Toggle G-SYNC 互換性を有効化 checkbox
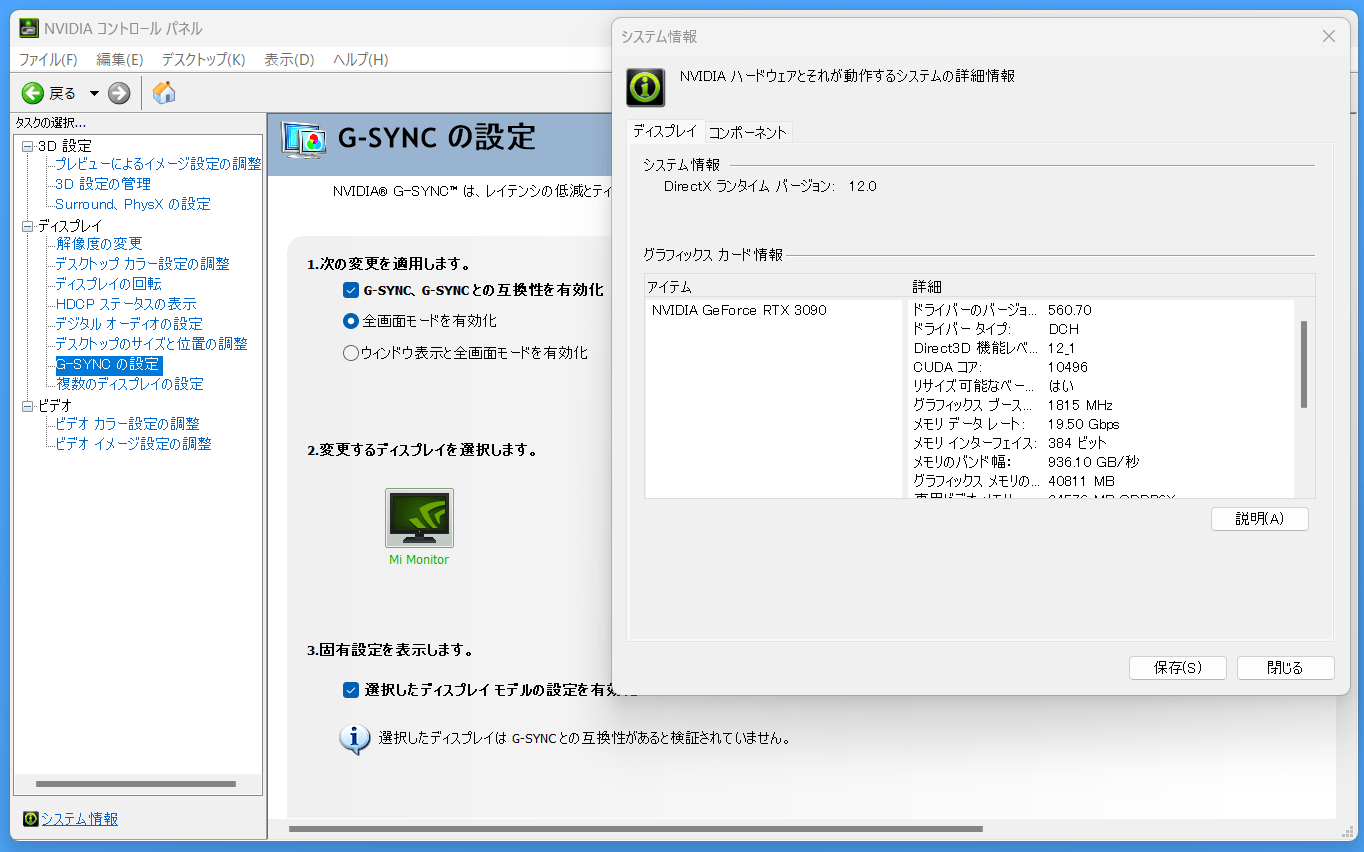Viewport: 1364px width, 852px height. pos(350,290)
